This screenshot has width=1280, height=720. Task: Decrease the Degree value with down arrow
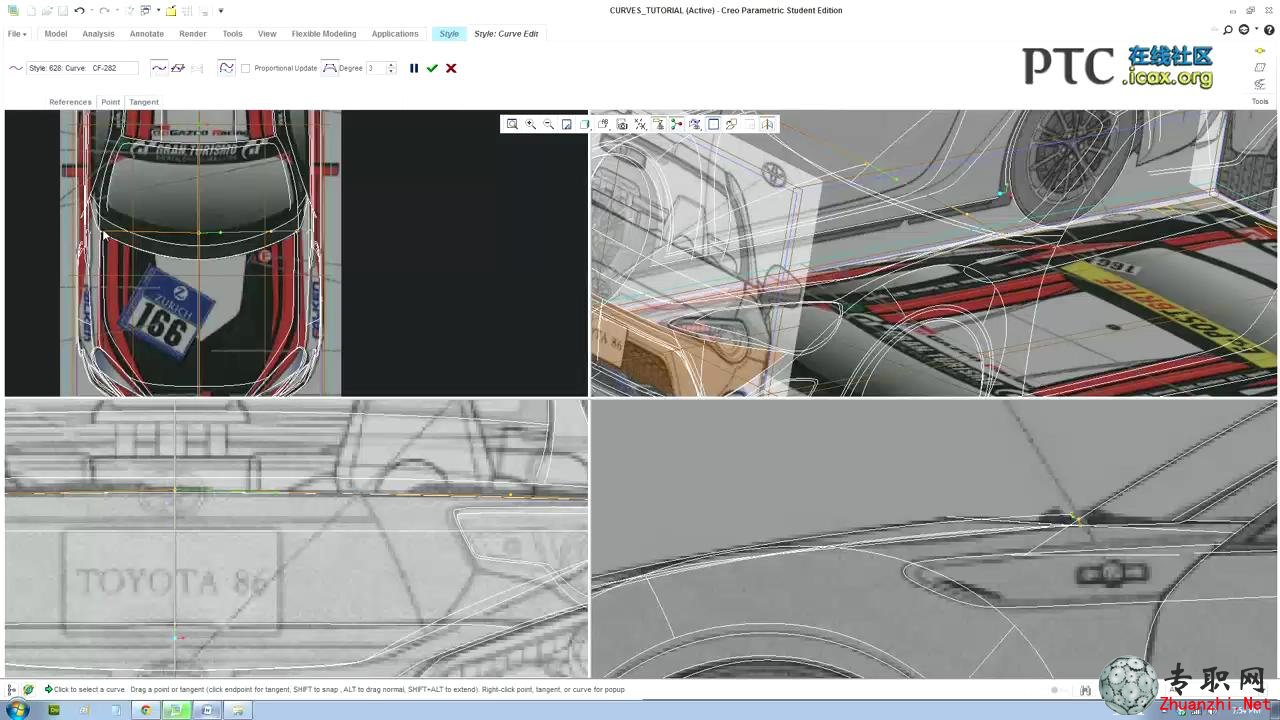coord(391,72)
